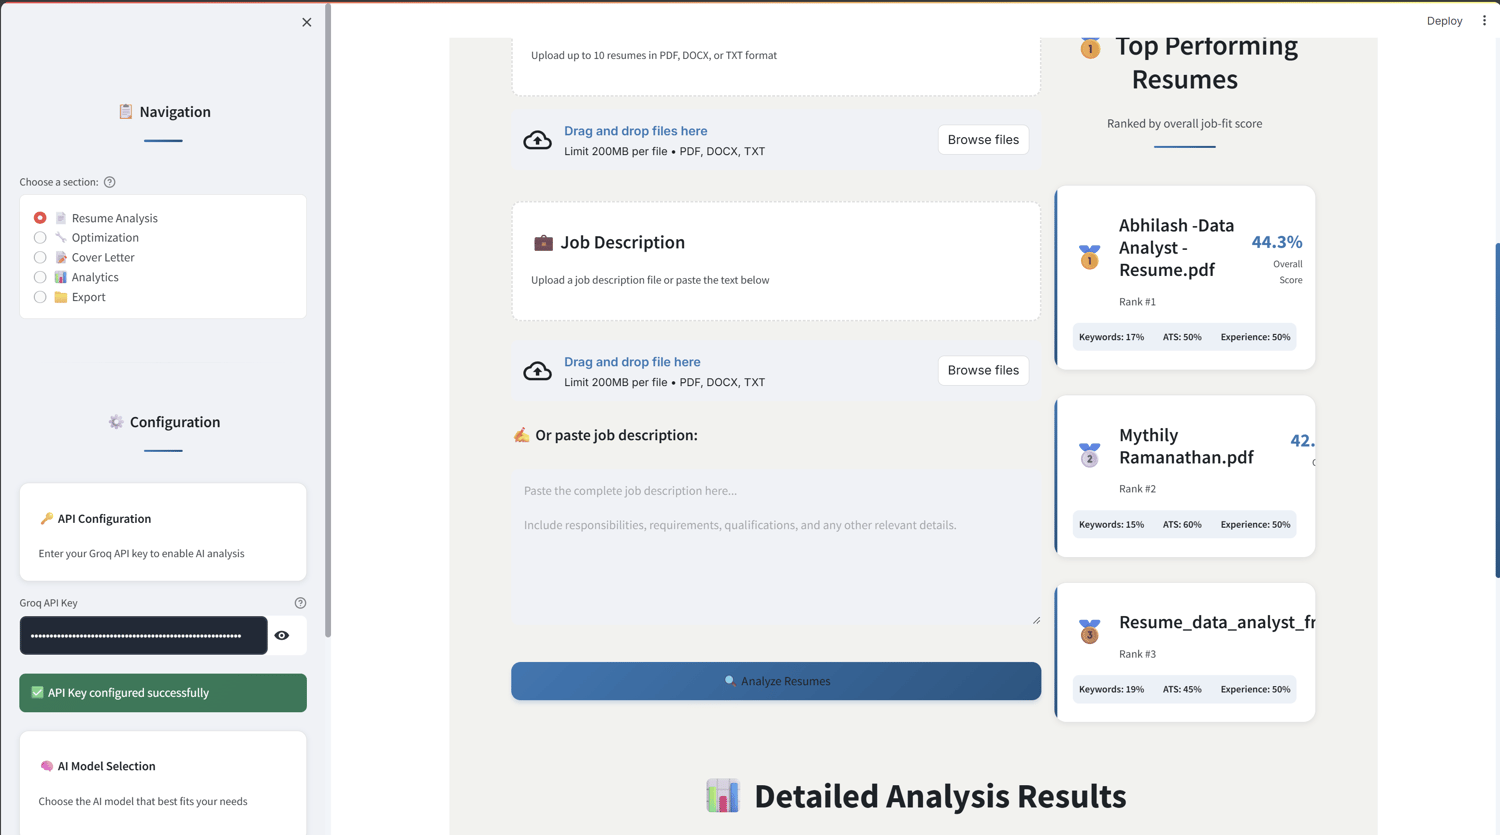Click "ATS: 45%" on the Rank #3 card
The image size is (1500, 835).
coord(1182,689)
